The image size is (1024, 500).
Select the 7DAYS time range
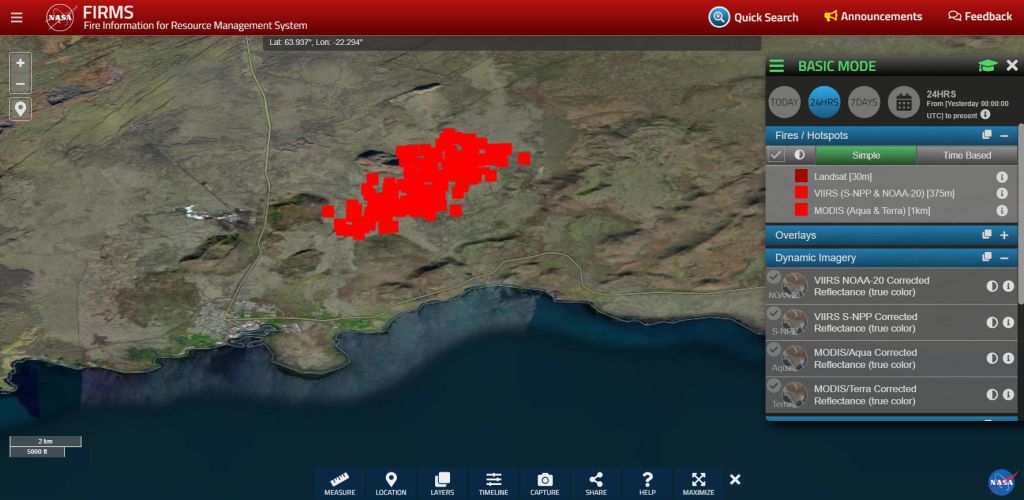click(863, 102)
